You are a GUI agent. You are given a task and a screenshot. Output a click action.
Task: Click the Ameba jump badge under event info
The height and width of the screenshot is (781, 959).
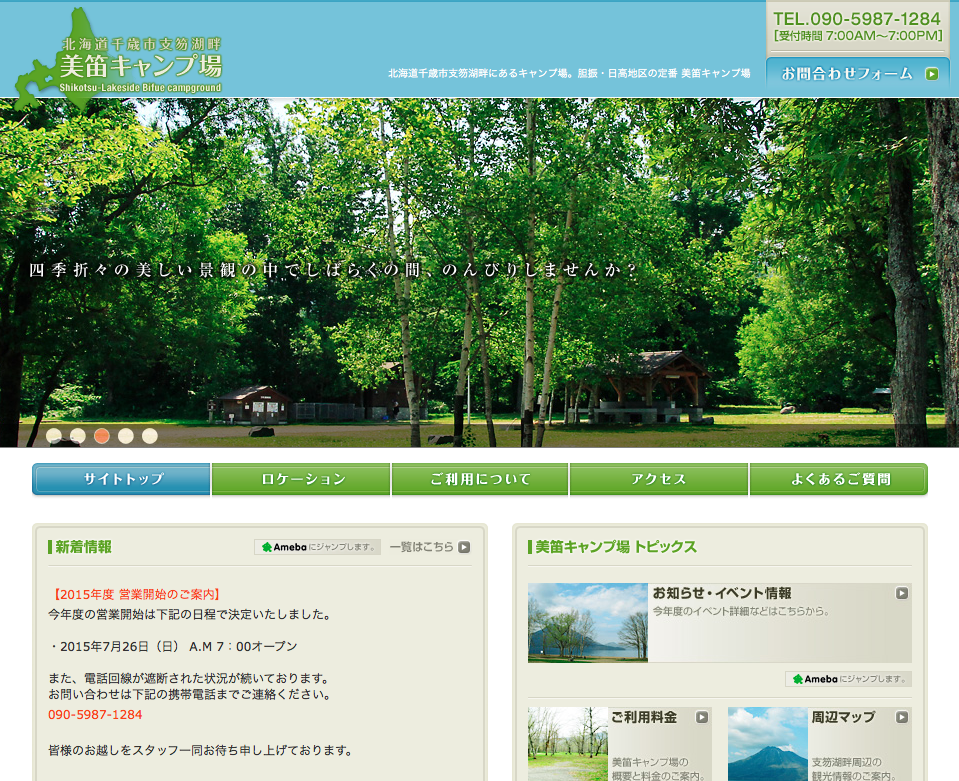click(x=848, y=679)
